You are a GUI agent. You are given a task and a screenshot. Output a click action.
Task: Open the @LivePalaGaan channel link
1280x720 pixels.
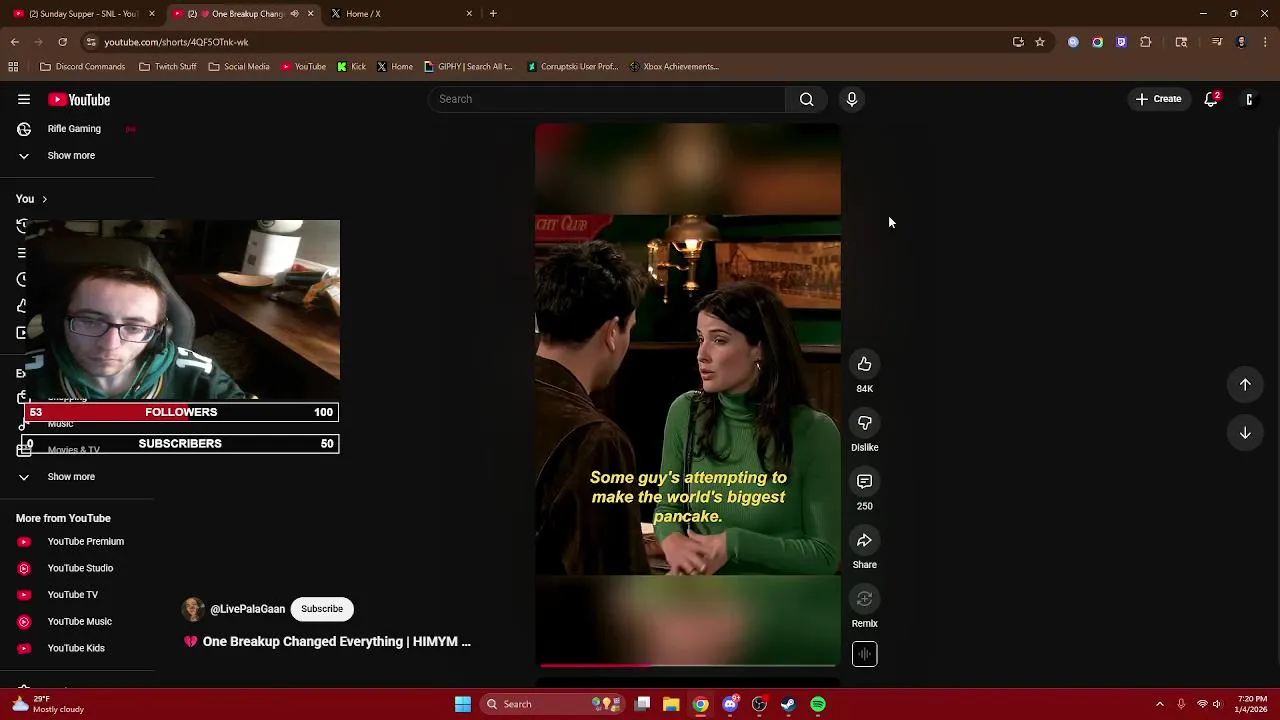247,609
